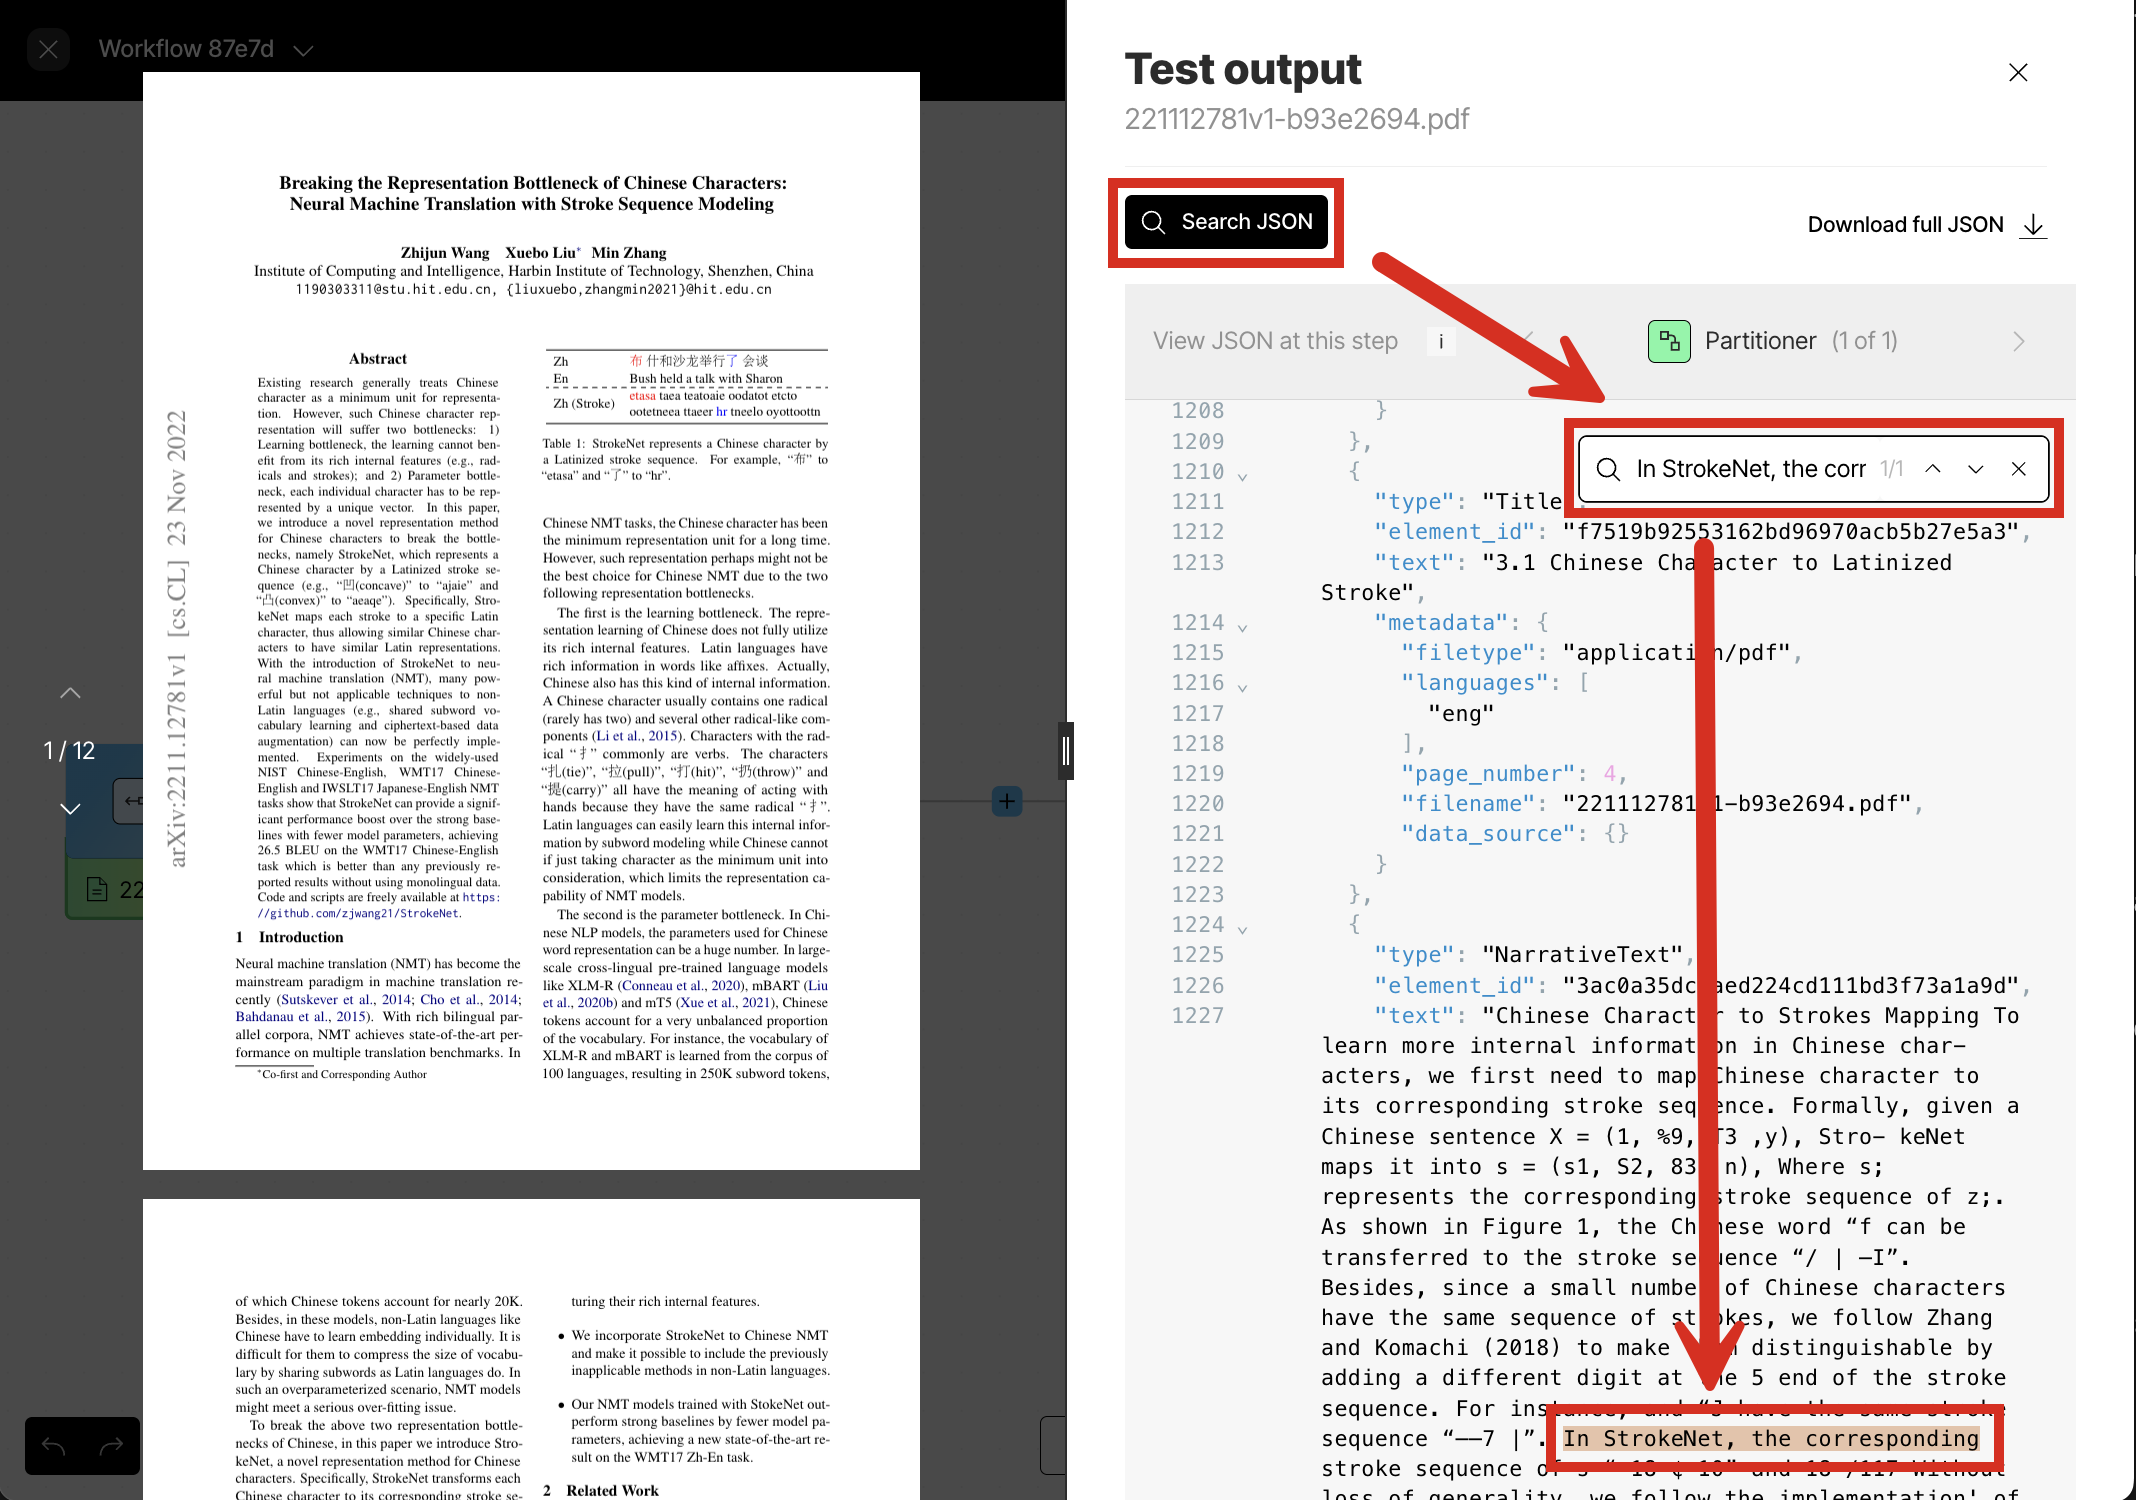Go to the previous PDF page with the up arrow
This screenshot has height=1500, width=2136.
pyautogui.click(x=69, y=692)
